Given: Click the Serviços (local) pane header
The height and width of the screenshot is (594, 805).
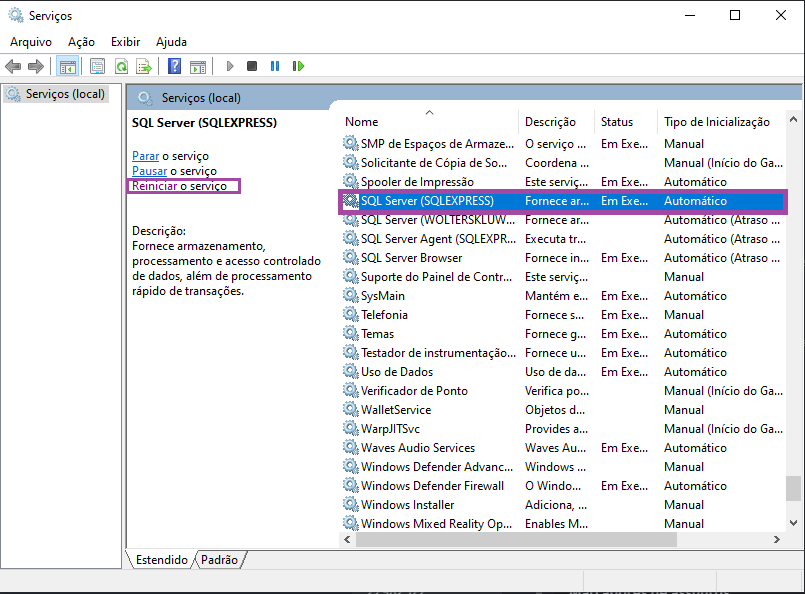Looking at the screenshot, I should click(201, 98).
